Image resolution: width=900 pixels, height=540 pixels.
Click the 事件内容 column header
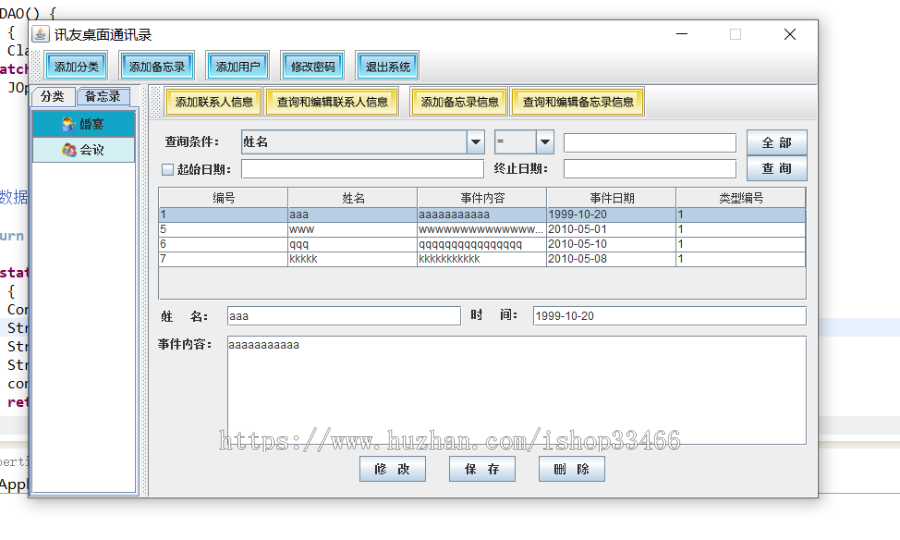click(x=482, y=198)
